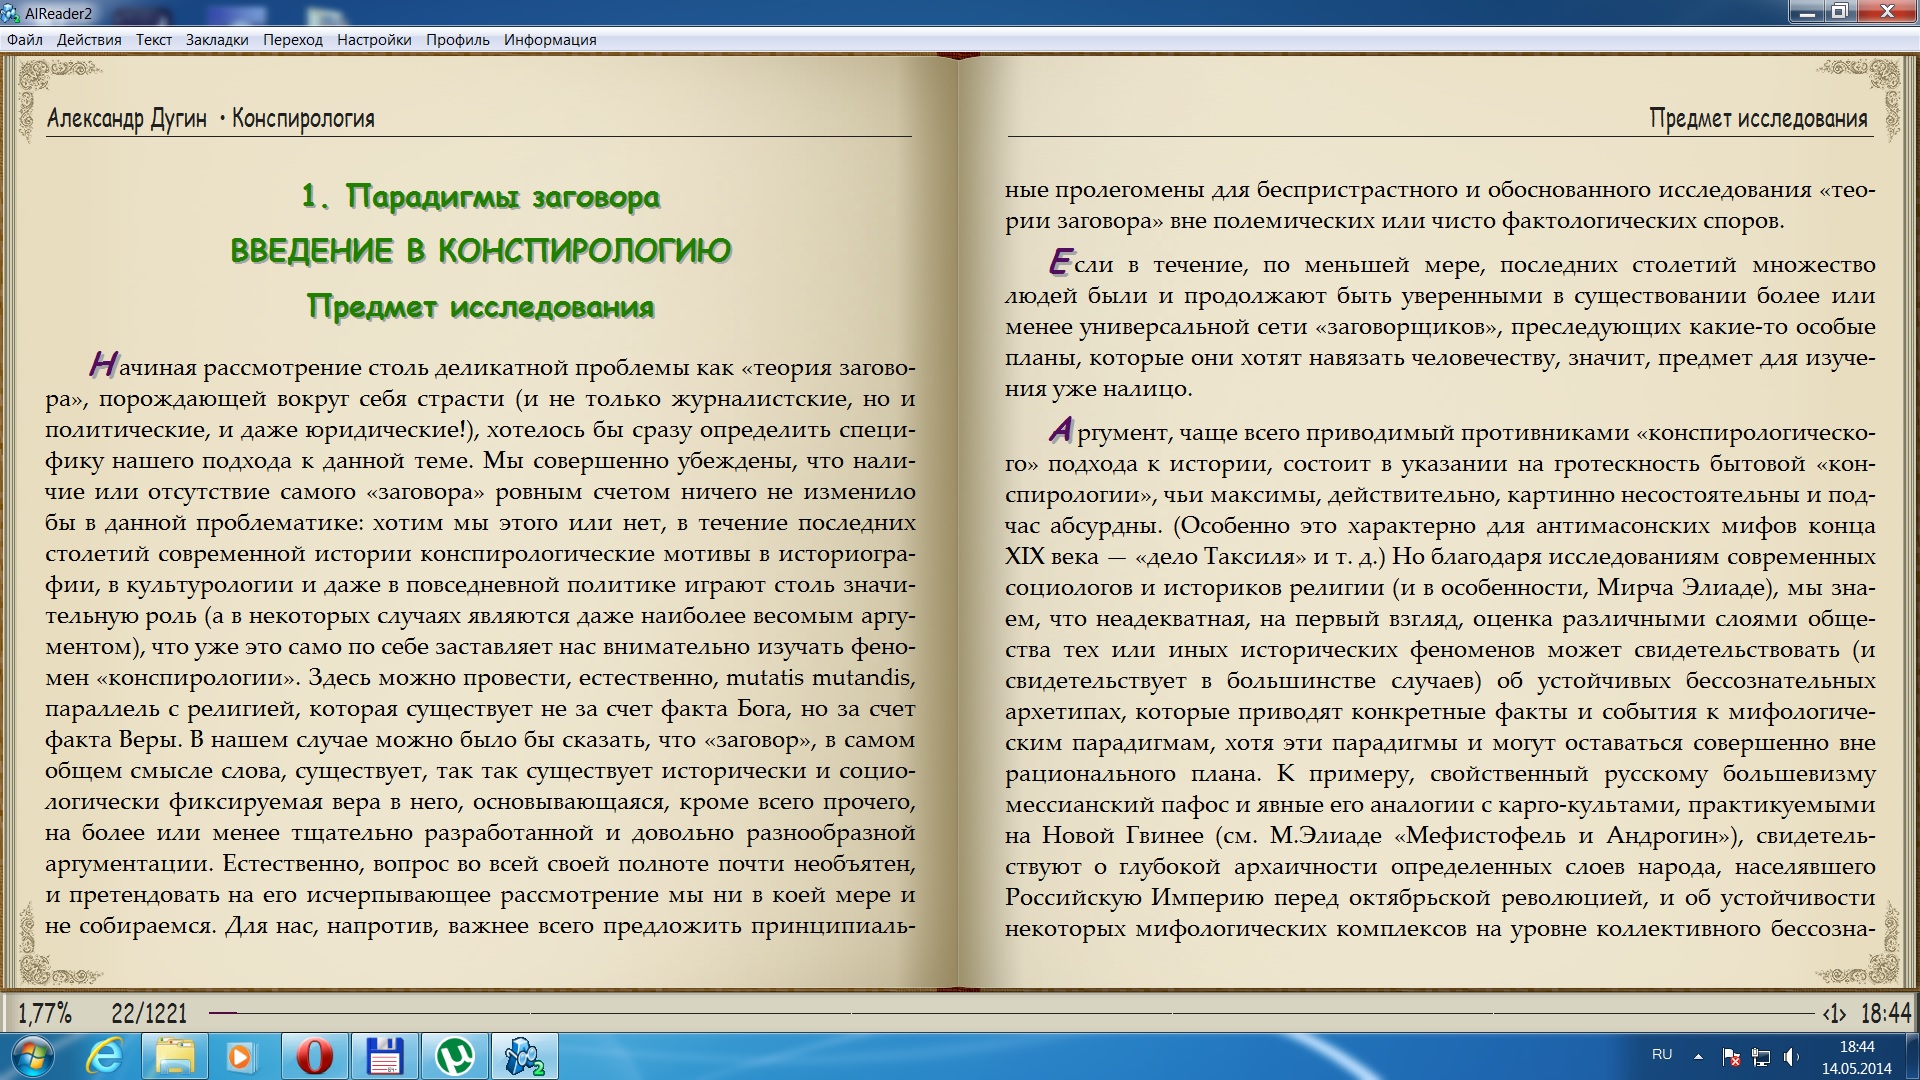Image resolution: width=1920 pixels, height=1080 pixels.
Task: Open the Профиль menu
Action: coord(458,40)
